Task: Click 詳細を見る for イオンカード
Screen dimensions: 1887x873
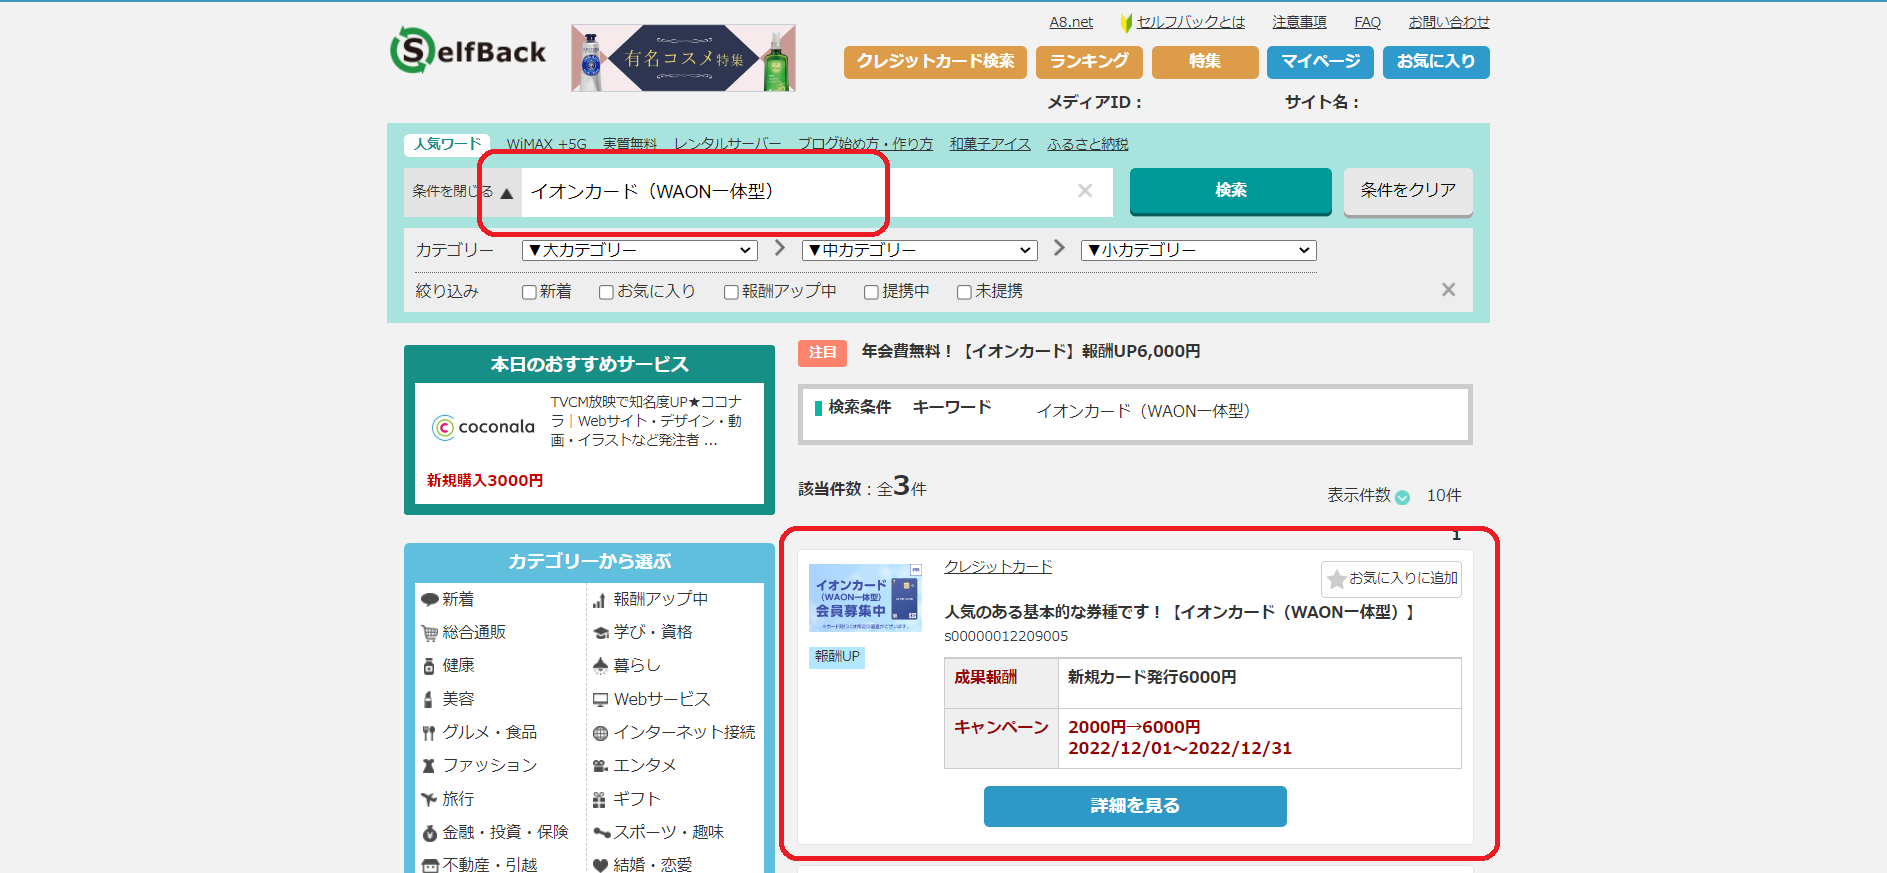Action: click(1135, 806)
